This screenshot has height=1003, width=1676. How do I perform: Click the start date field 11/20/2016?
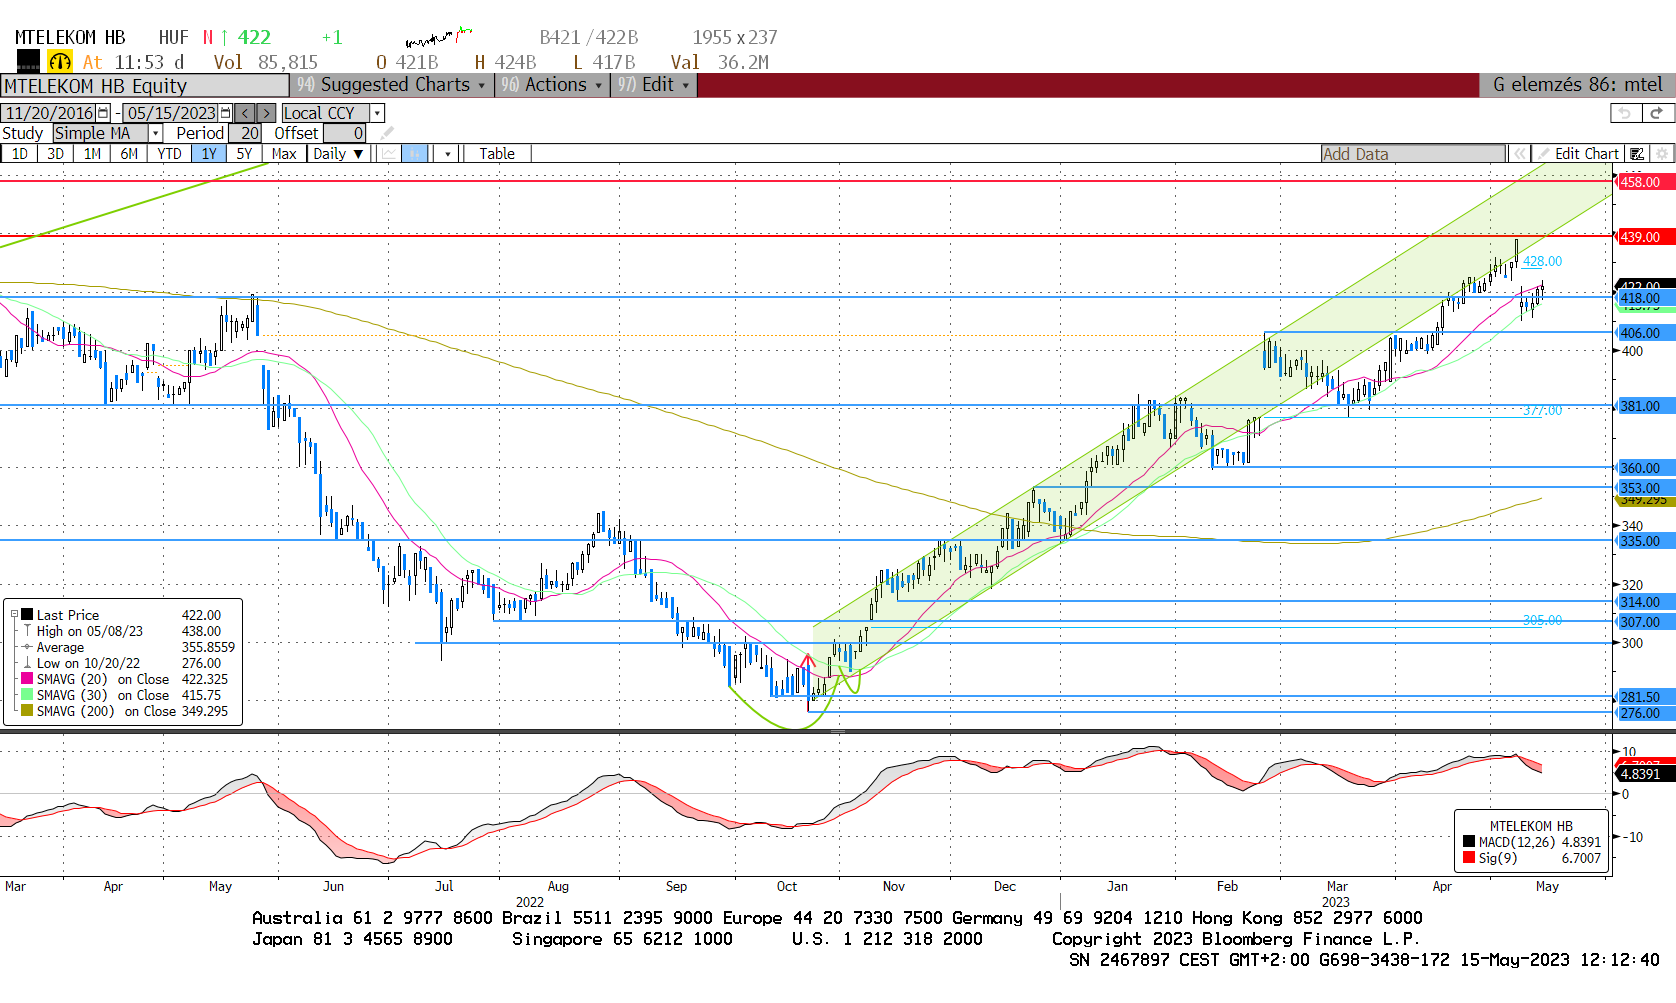tap(49, 113)
